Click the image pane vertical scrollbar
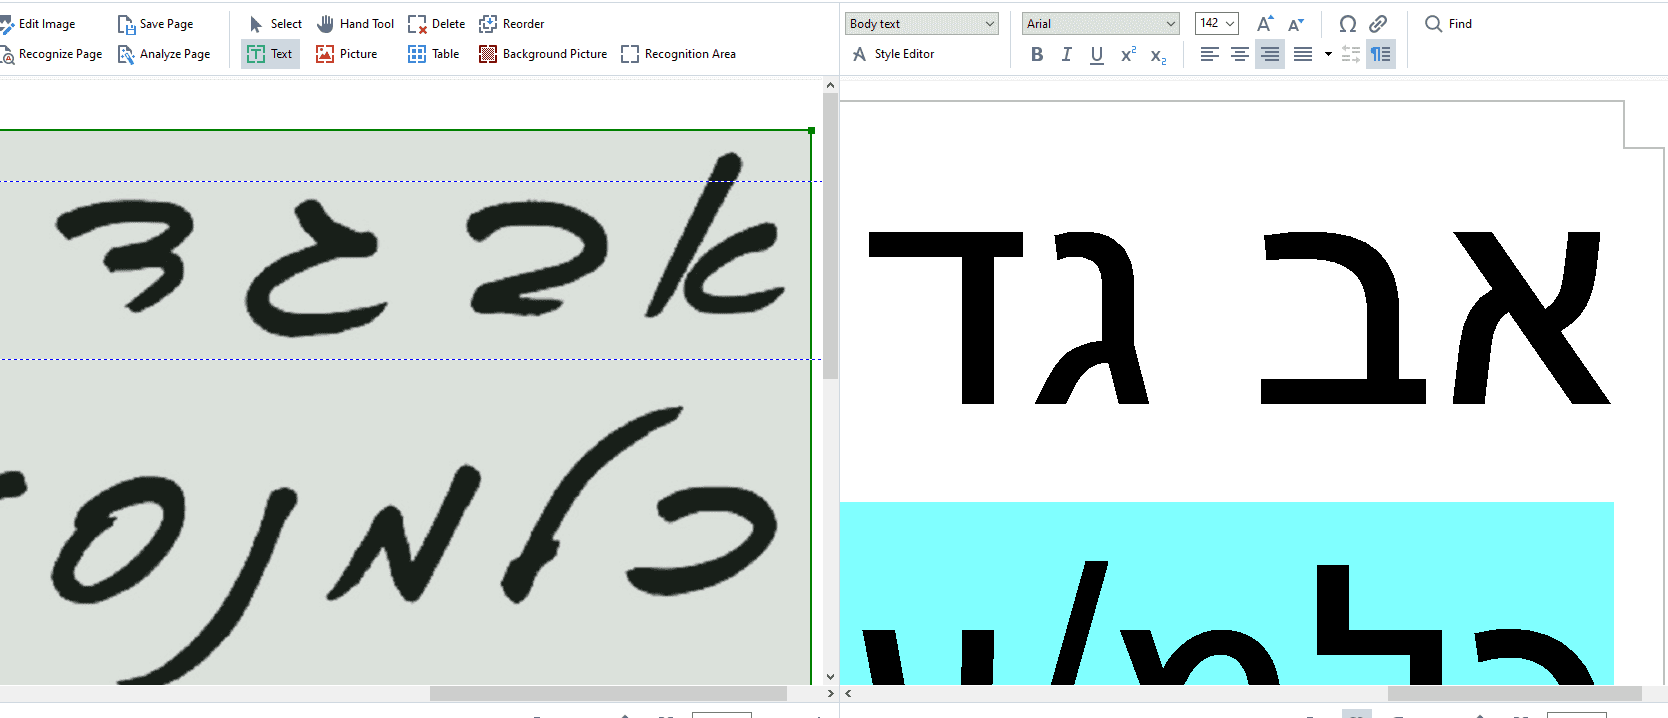1668x718 pixels. pyautogui.click(x=830, y=236)
